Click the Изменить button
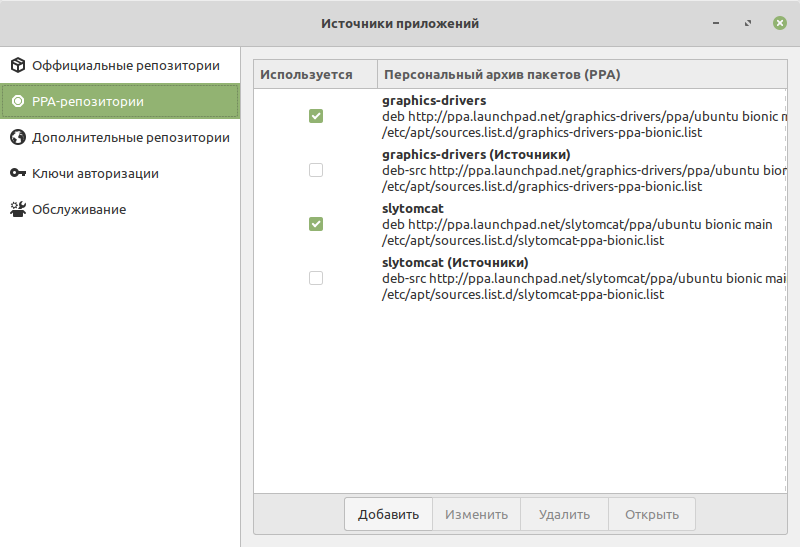This screenshot has height=547, width=800. point(477,514)
